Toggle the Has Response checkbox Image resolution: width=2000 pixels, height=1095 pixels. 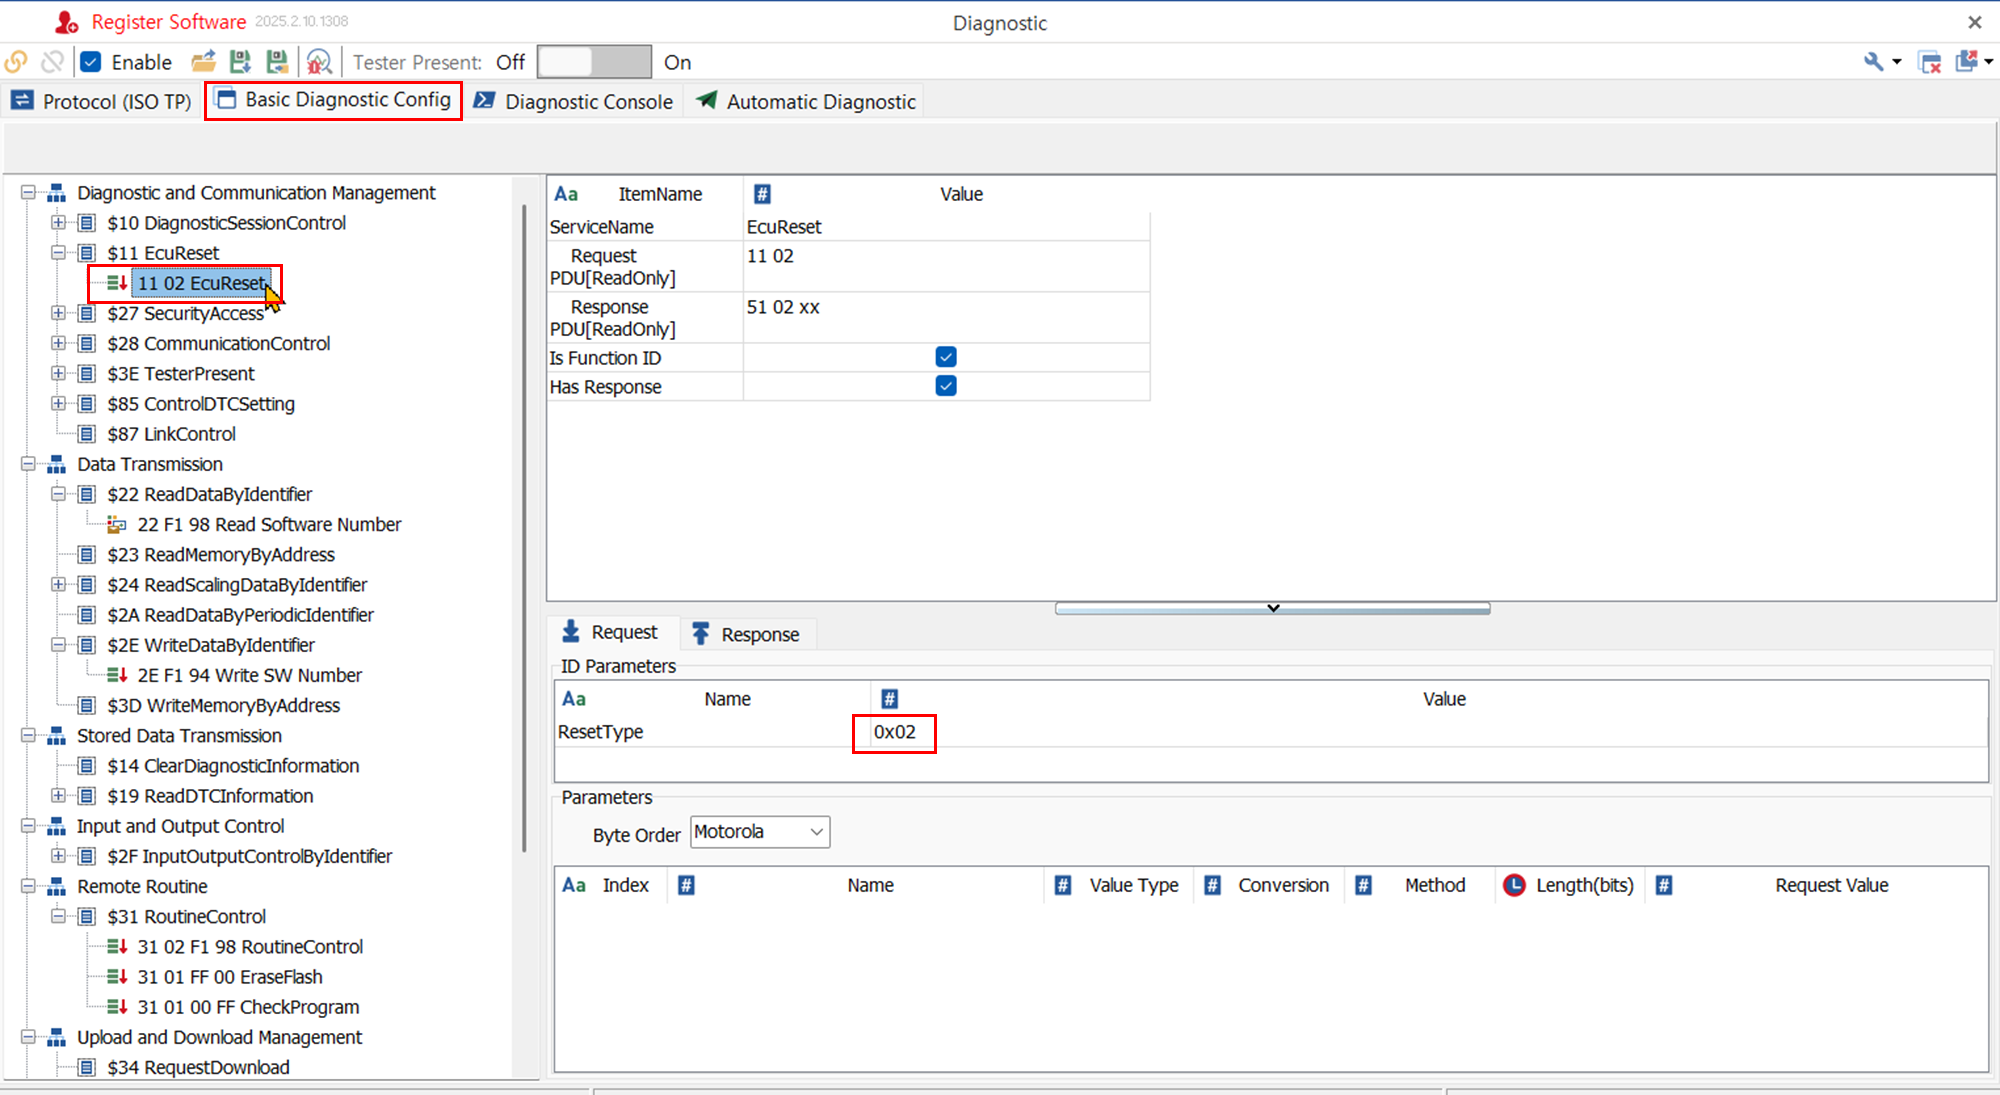point(945,386)
